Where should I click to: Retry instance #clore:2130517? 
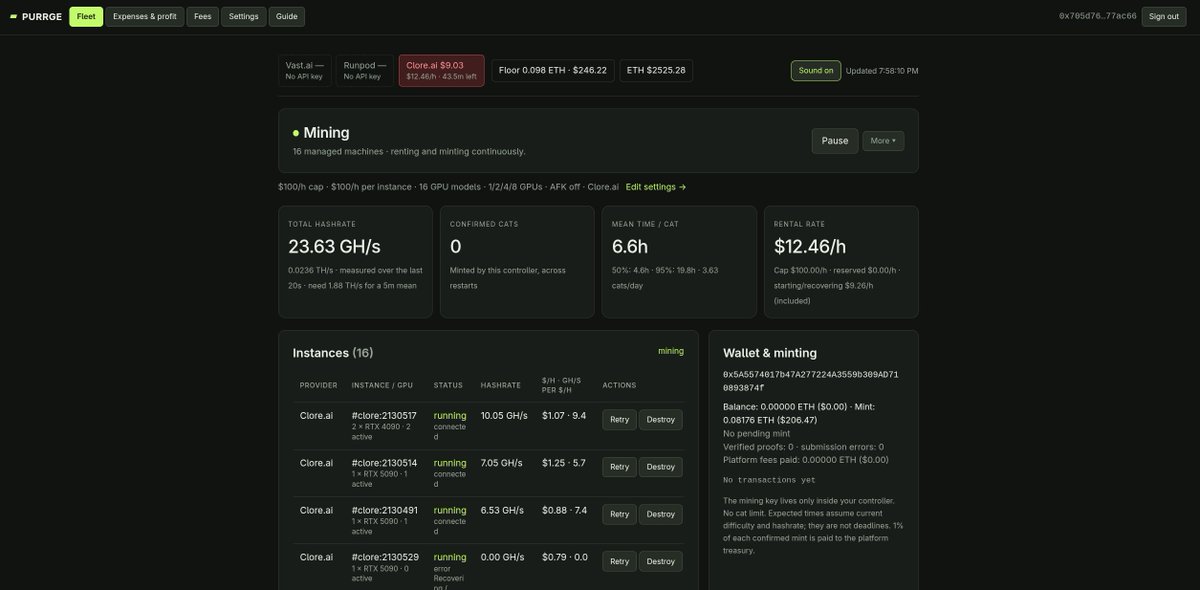tap(620, 420)
